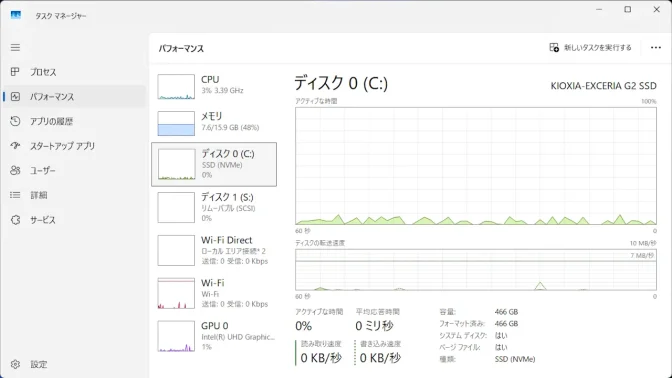
Task: Maximize the Task Manager window
Action: click(627, 9)
